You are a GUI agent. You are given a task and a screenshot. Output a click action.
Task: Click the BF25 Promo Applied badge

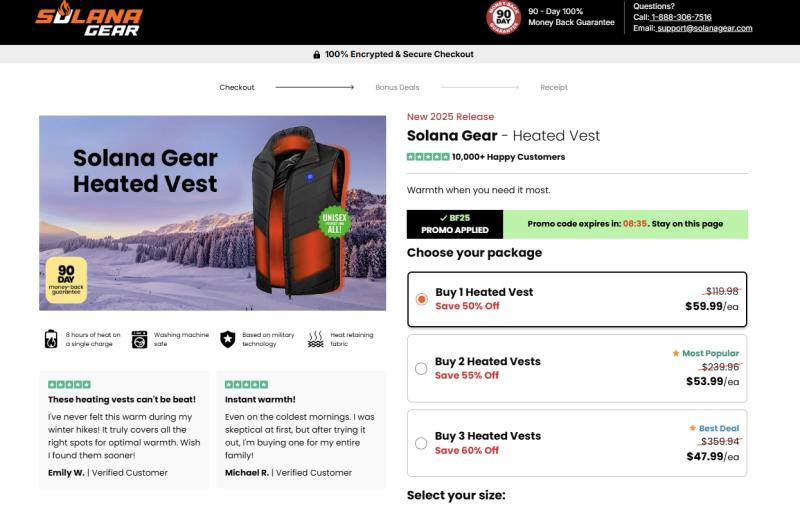coord(455,224)
